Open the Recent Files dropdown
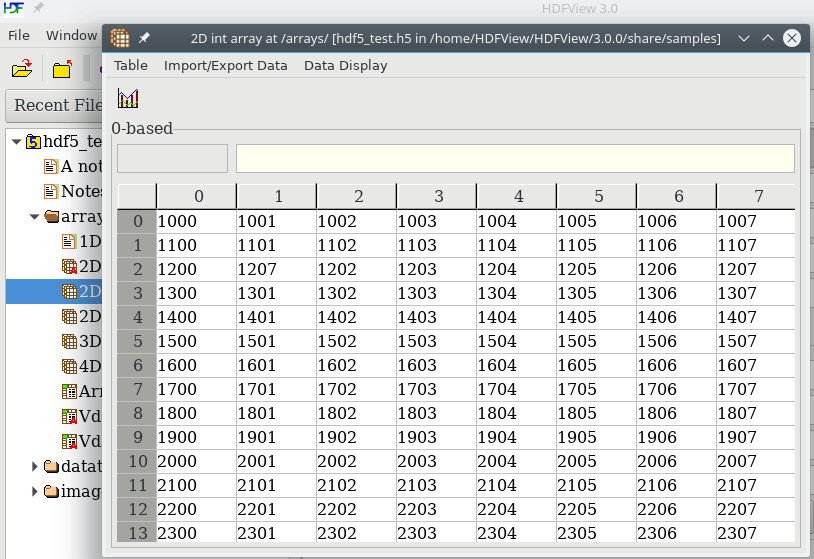This screenshot has height=559, width=814. (54, 105)
